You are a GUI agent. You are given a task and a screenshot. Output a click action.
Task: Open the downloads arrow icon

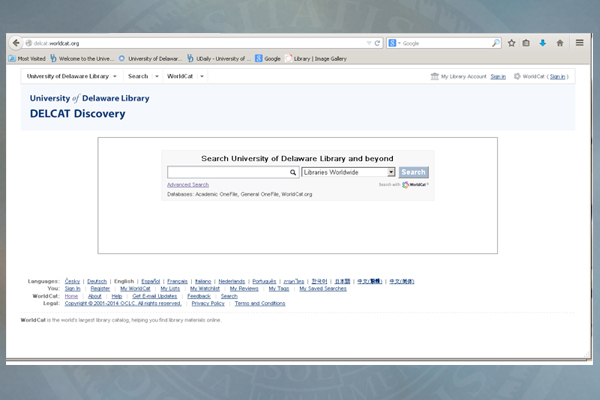point(543,43)
